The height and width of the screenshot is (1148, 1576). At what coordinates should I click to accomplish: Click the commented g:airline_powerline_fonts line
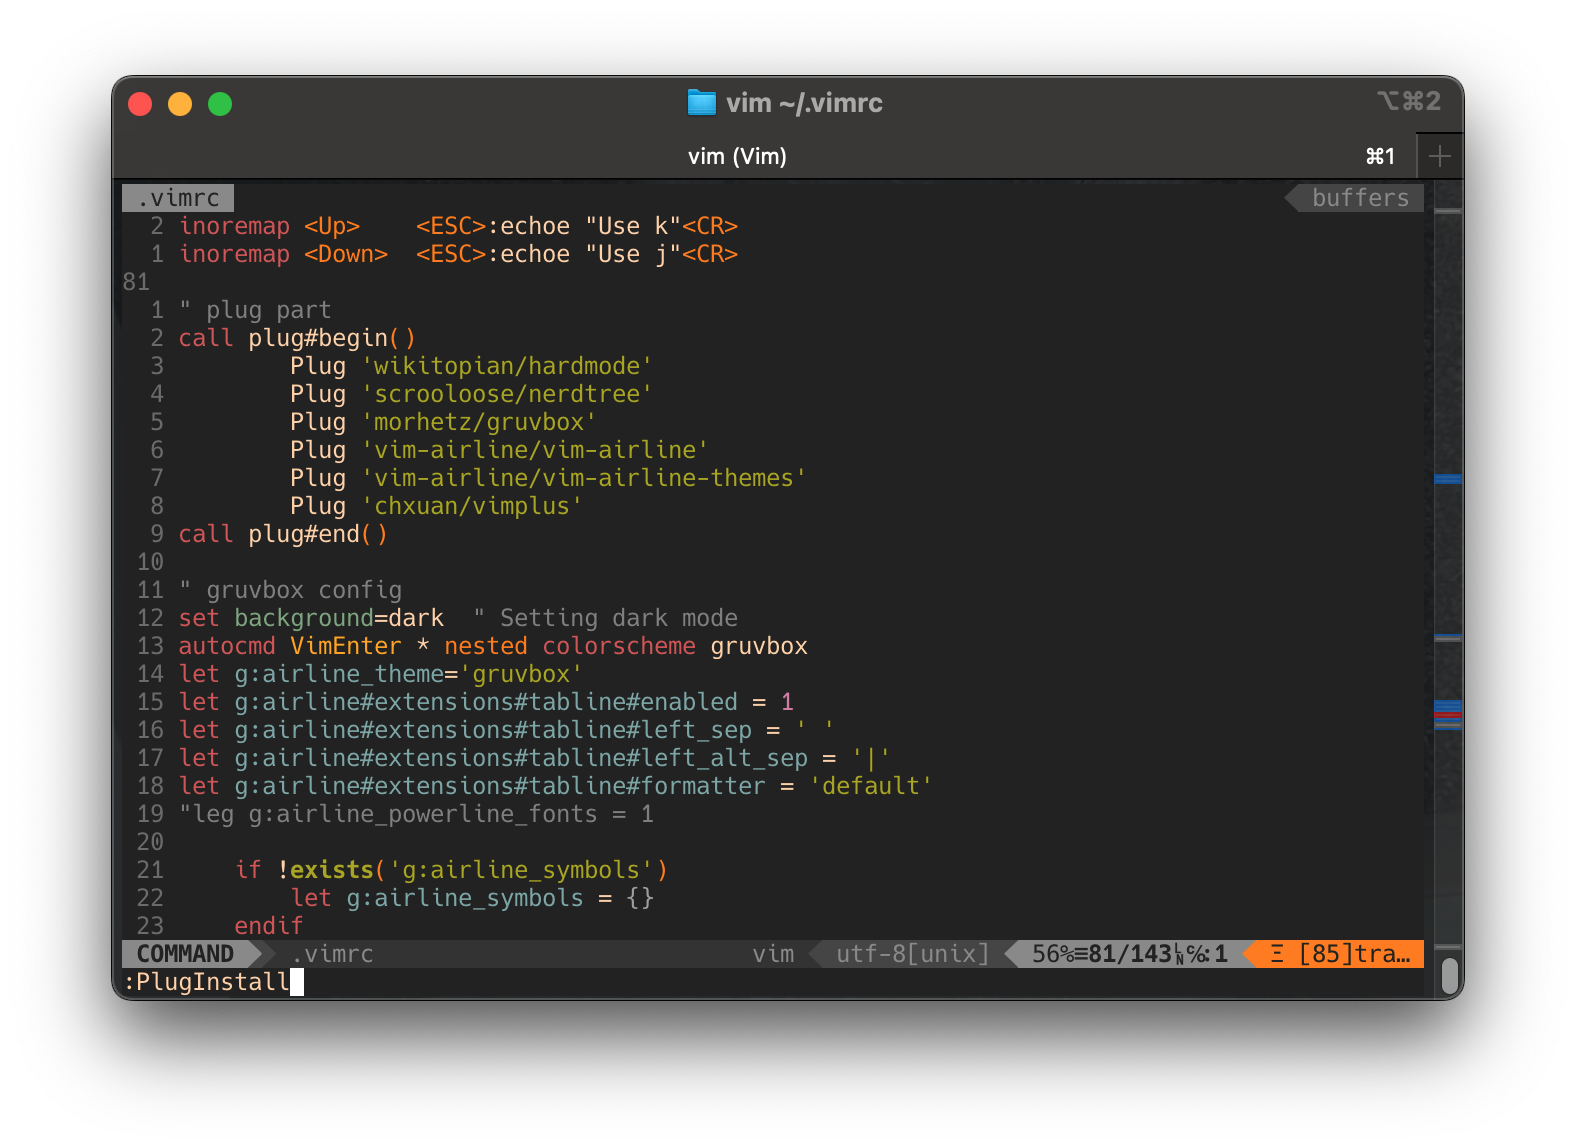(416, 814)
